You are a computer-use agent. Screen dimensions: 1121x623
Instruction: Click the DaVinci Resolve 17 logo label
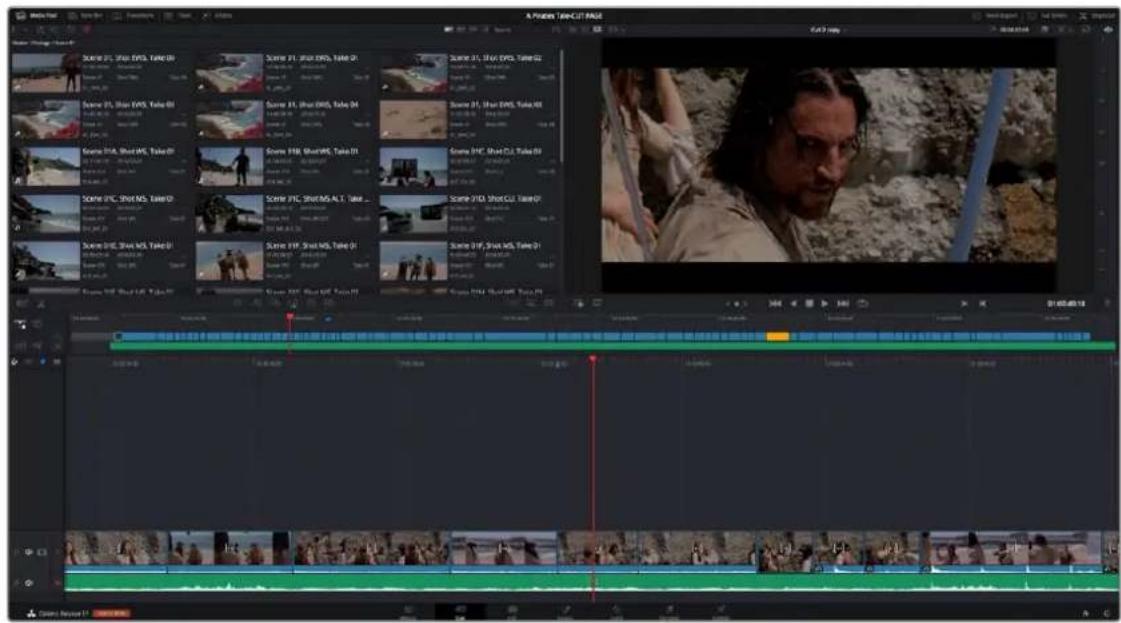[x=58, y=613]
